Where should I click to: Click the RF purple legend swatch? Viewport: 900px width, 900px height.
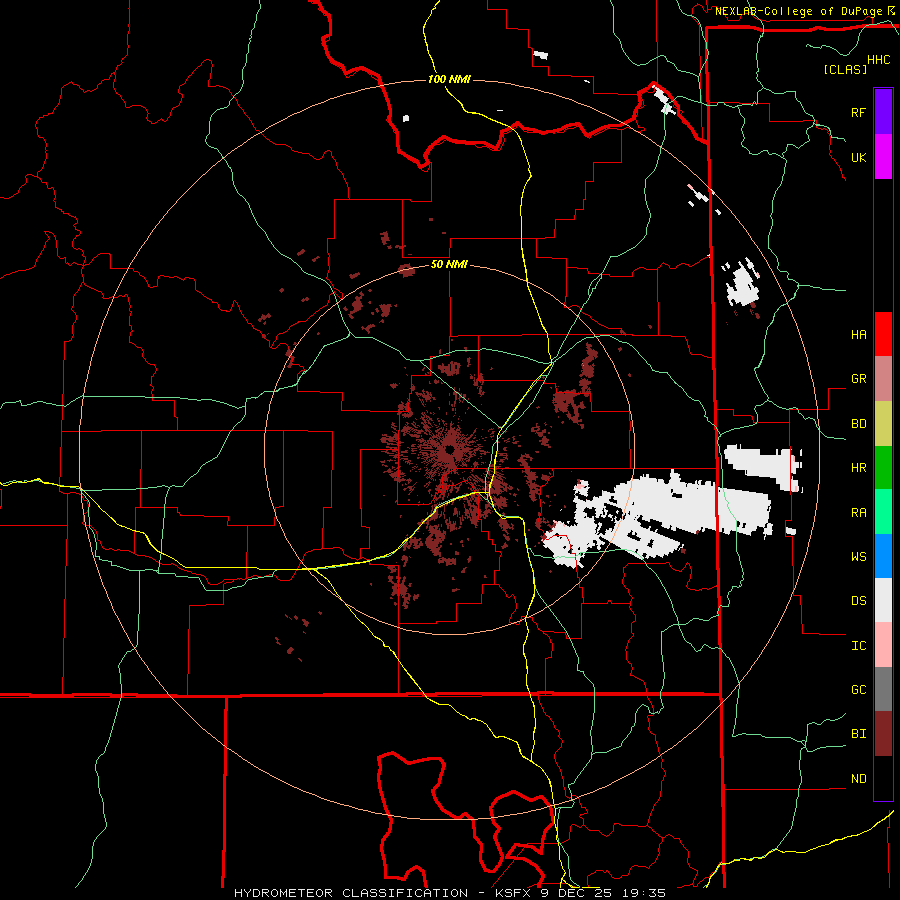[x=883, y=112]
